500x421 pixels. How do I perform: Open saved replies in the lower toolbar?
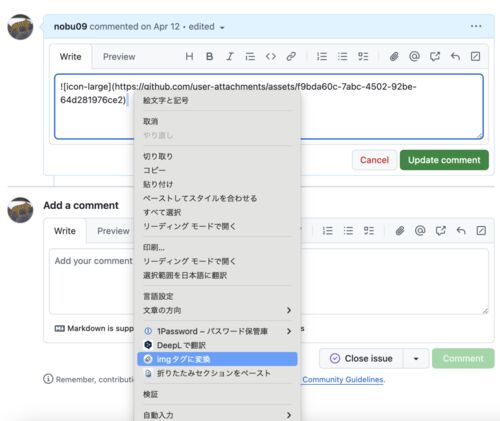(461, 230)
